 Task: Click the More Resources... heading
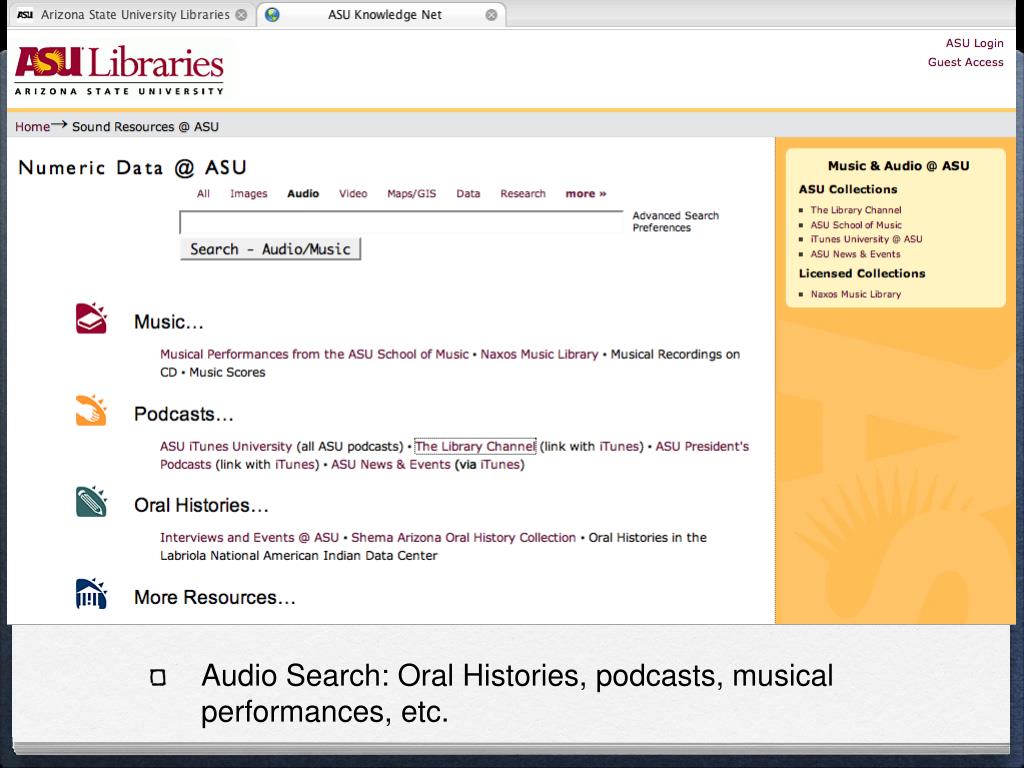tap(214, 598)
